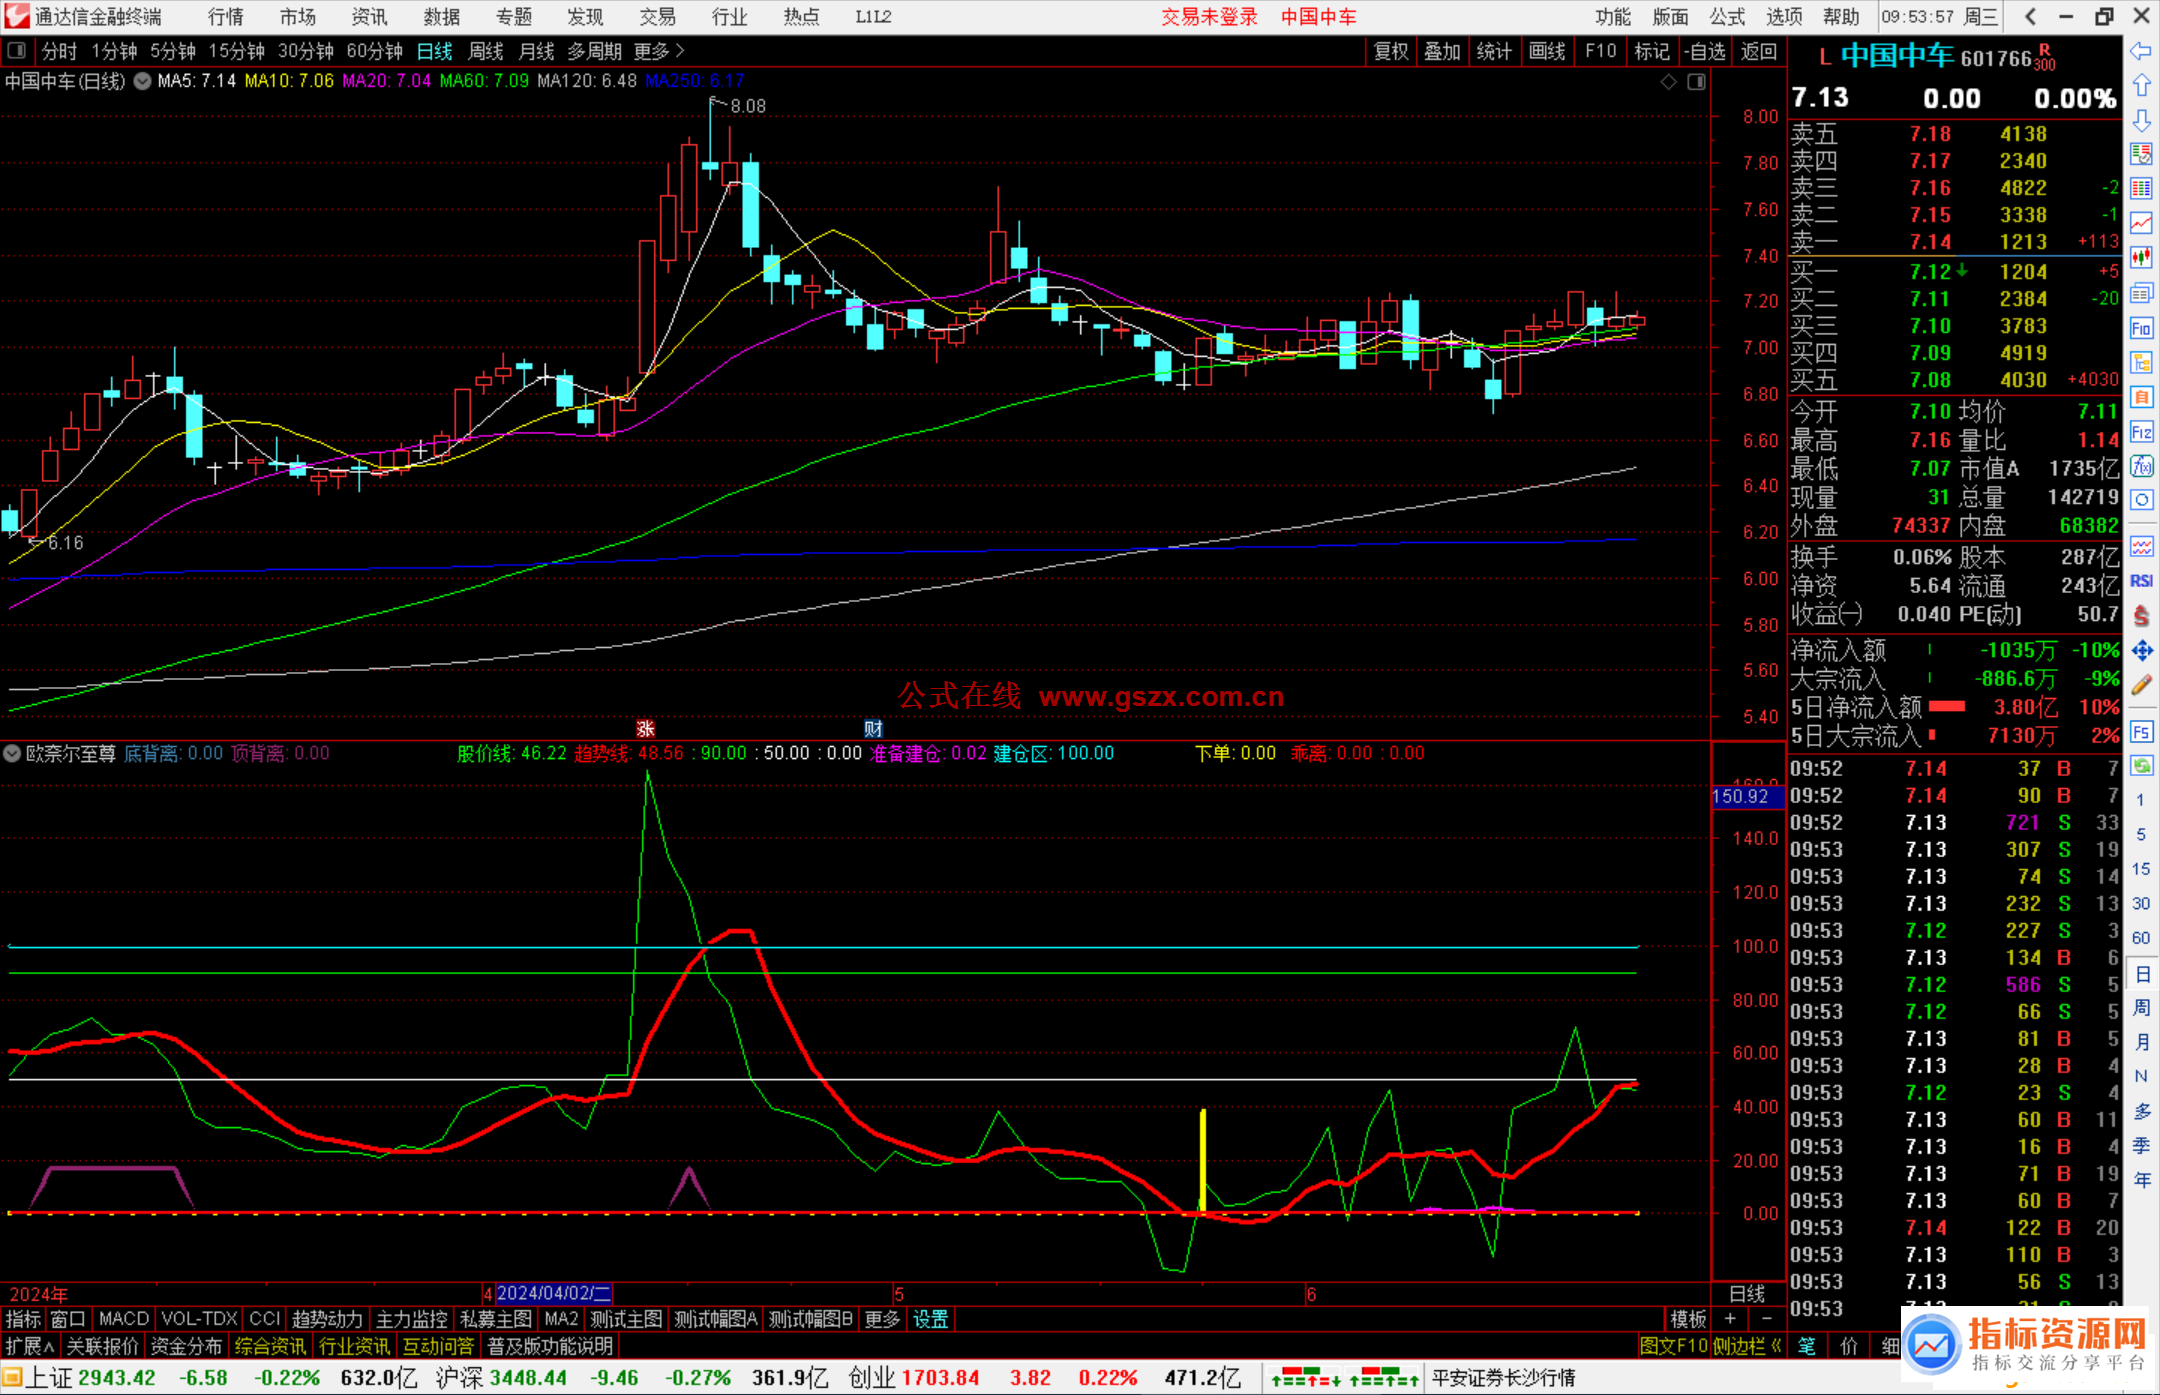Switch to 15-minute period in sidebar
The image size is (2160, 1395).
(2140, 868)
